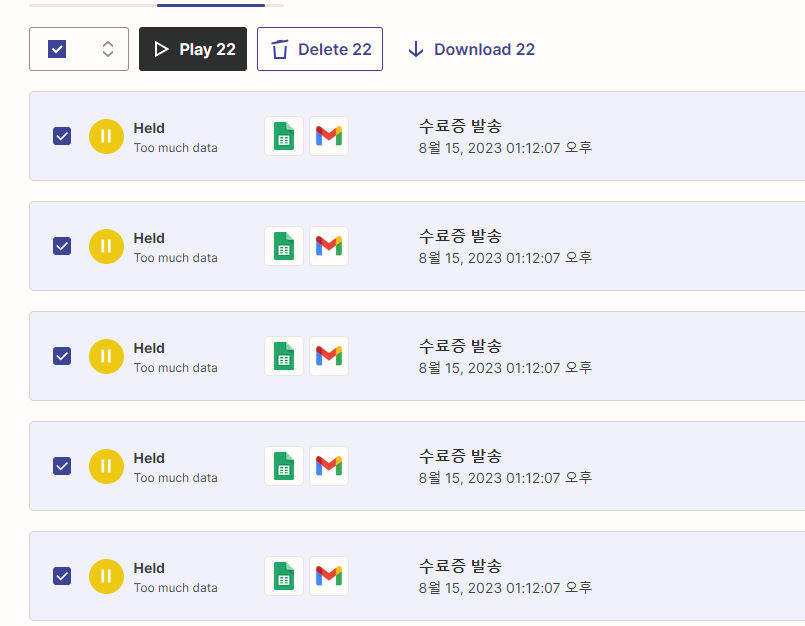This screenshot has width=805, height=626.
Task: Click the Google Sheets icon in the last row
Action: [x=286, y=576]
